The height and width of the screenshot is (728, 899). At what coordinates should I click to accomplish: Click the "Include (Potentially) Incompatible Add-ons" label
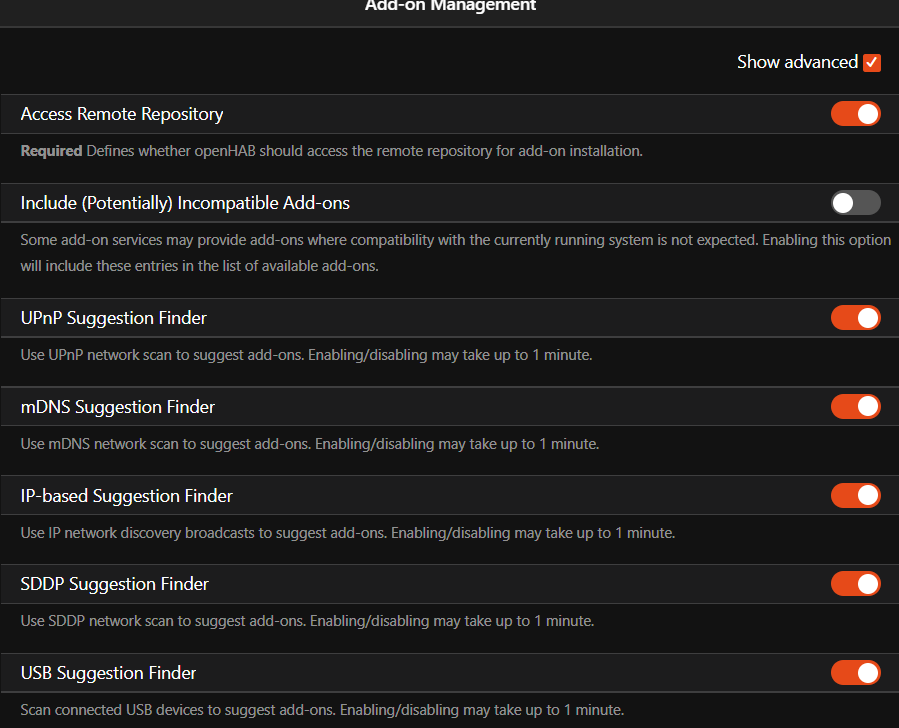pyautogui.click(x=185, y=203)
